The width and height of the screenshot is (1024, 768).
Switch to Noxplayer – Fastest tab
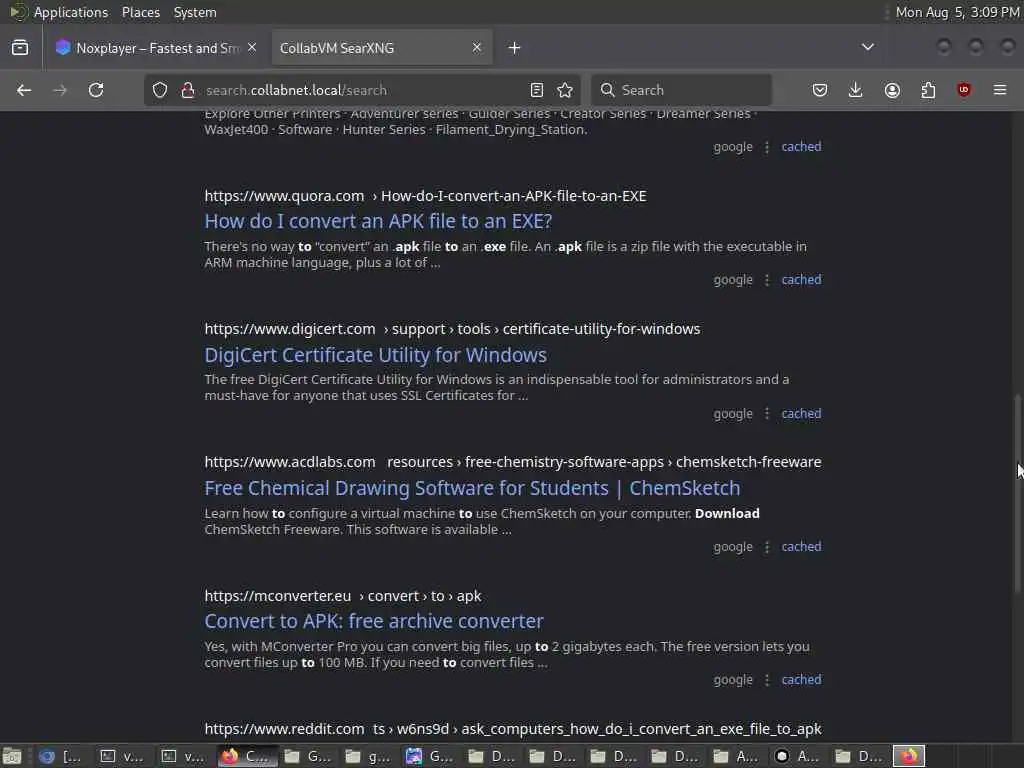[156, 48]
